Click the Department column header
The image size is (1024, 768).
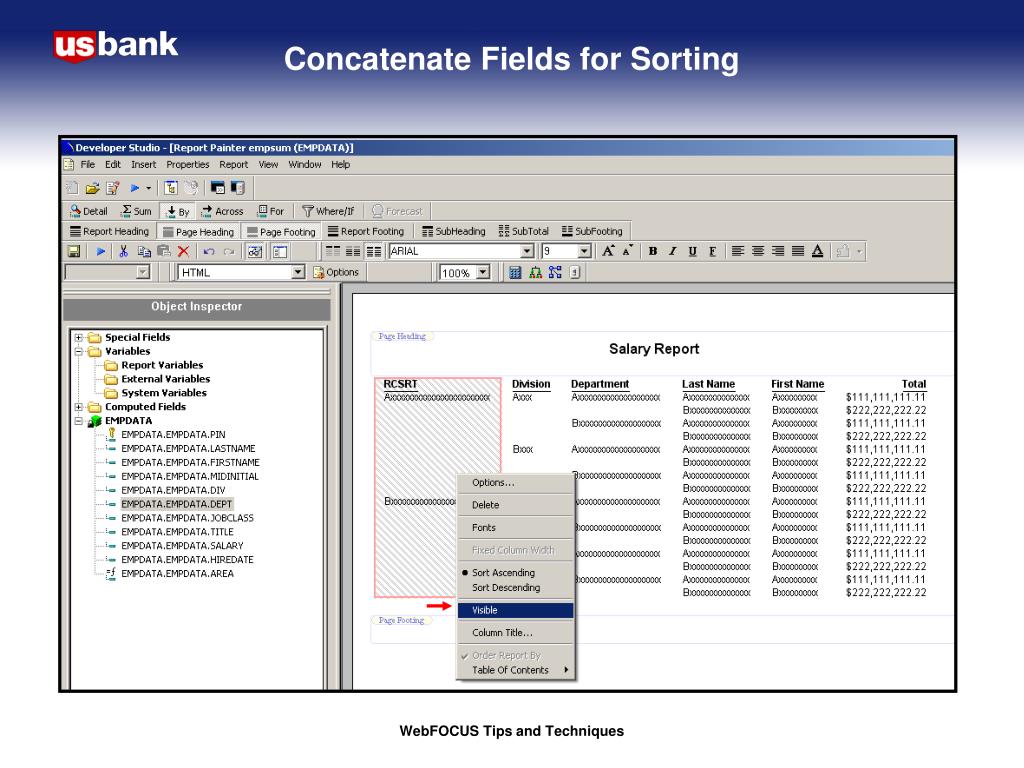[x=600, y=384]
